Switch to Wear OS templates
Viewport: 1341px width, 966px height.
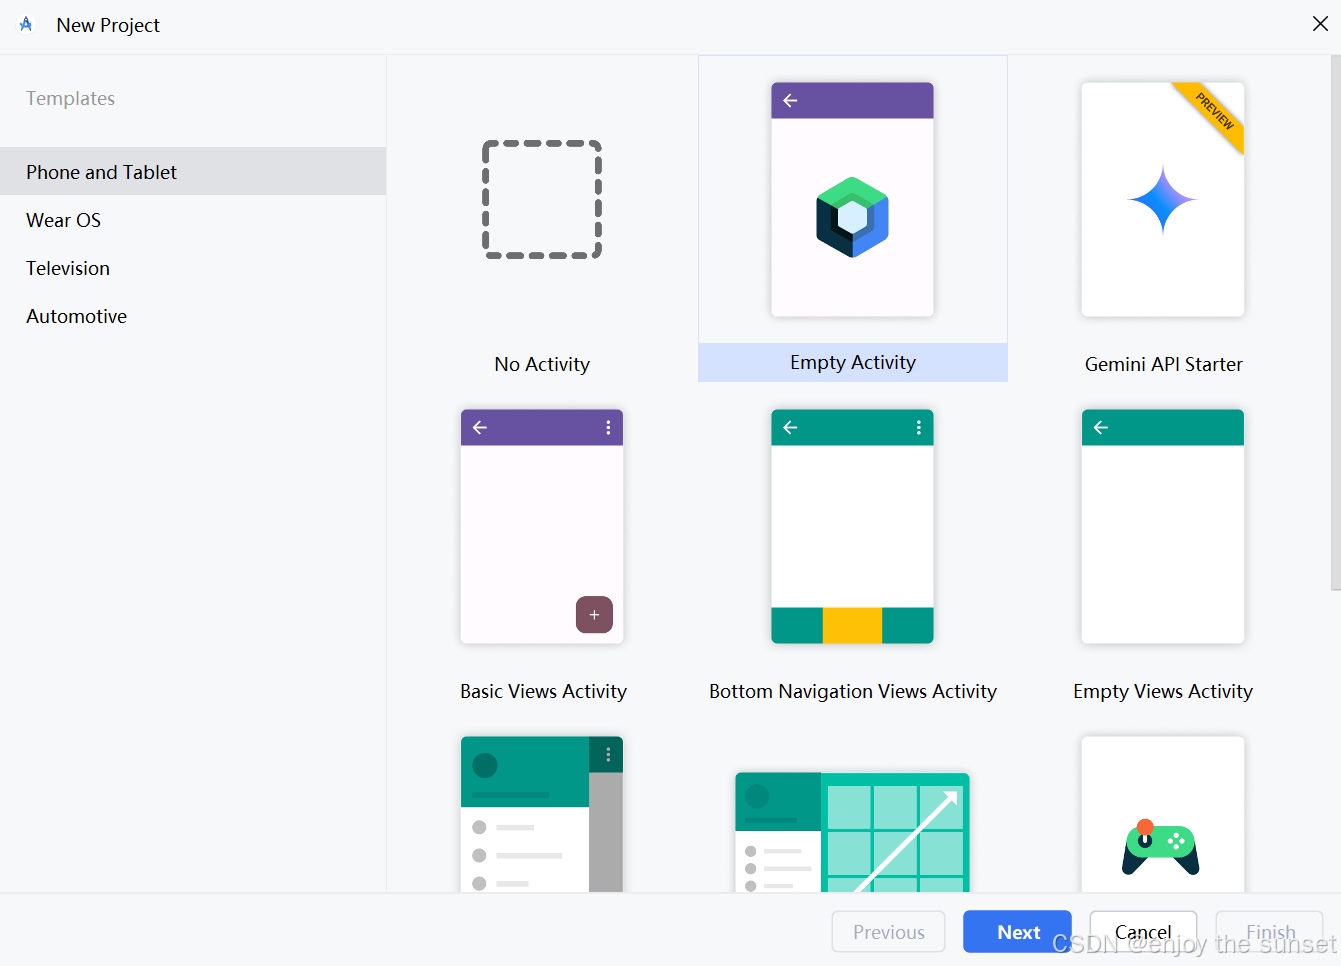(x=193, y=220)
